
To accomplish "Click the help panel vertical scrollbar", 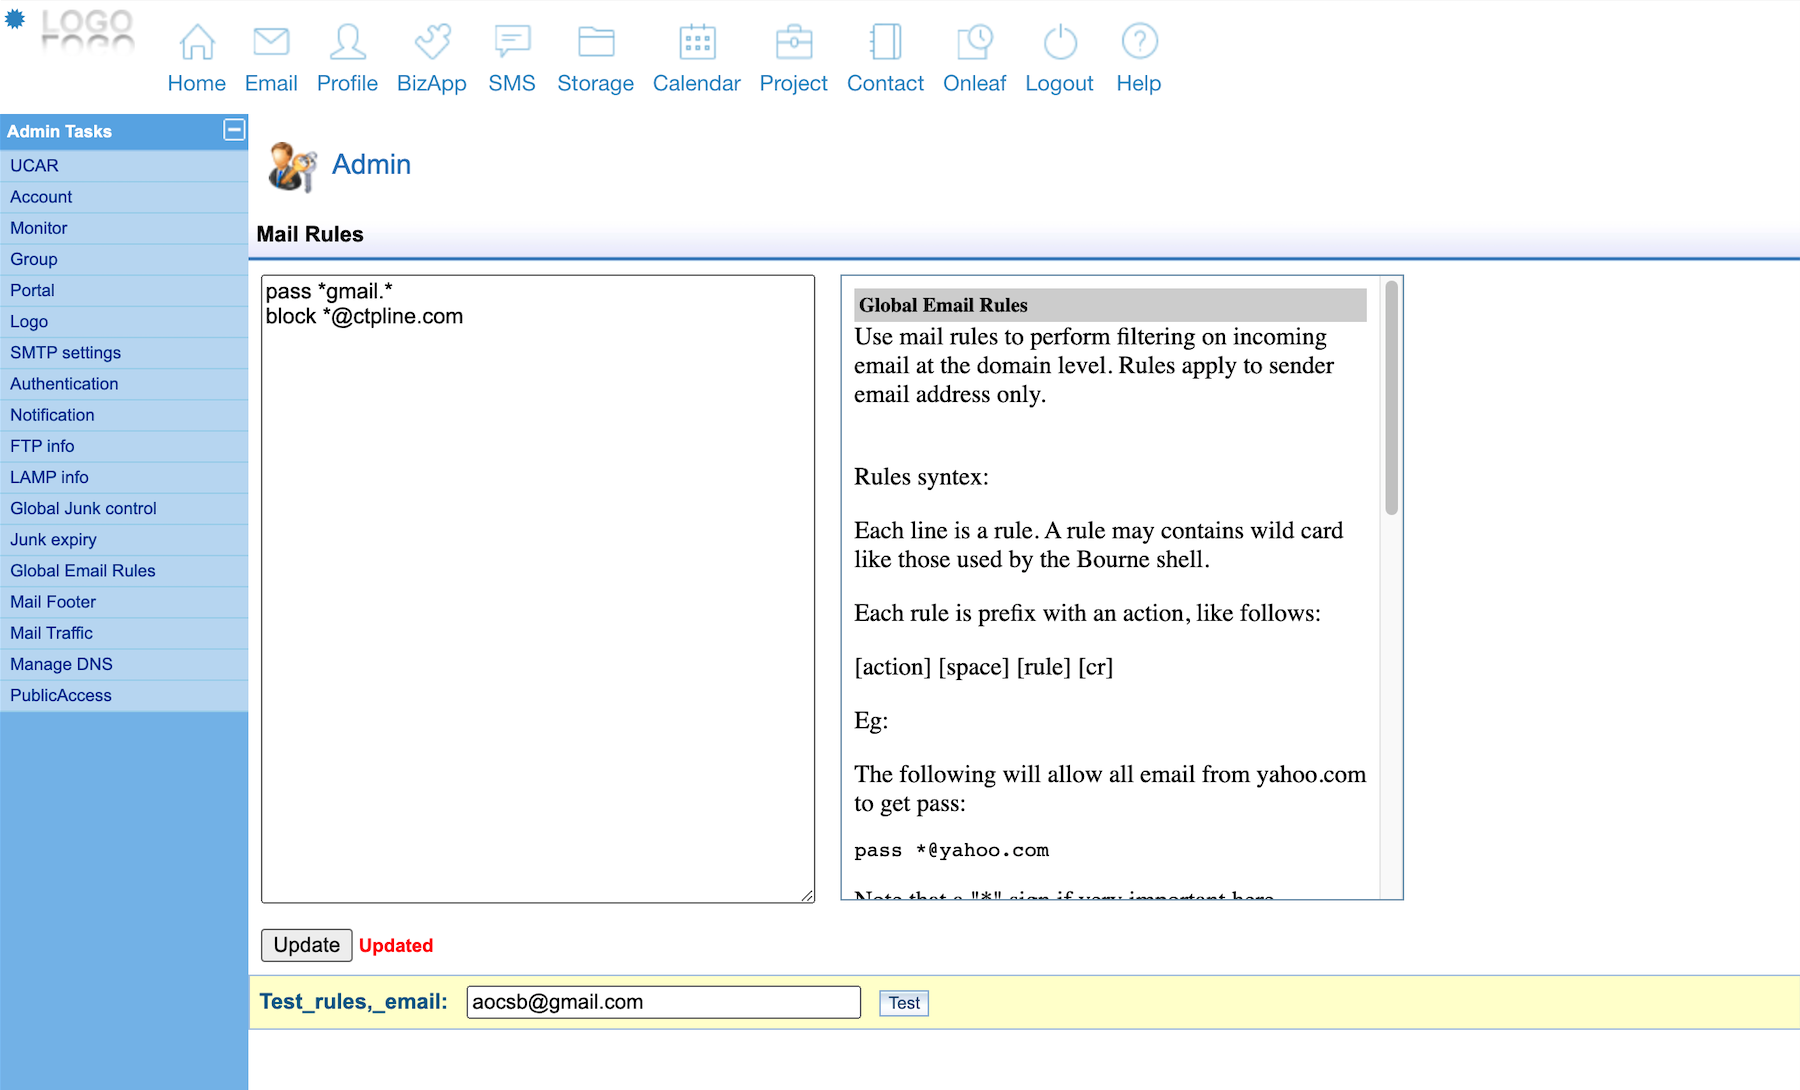I will click(x=1391, y=400).
